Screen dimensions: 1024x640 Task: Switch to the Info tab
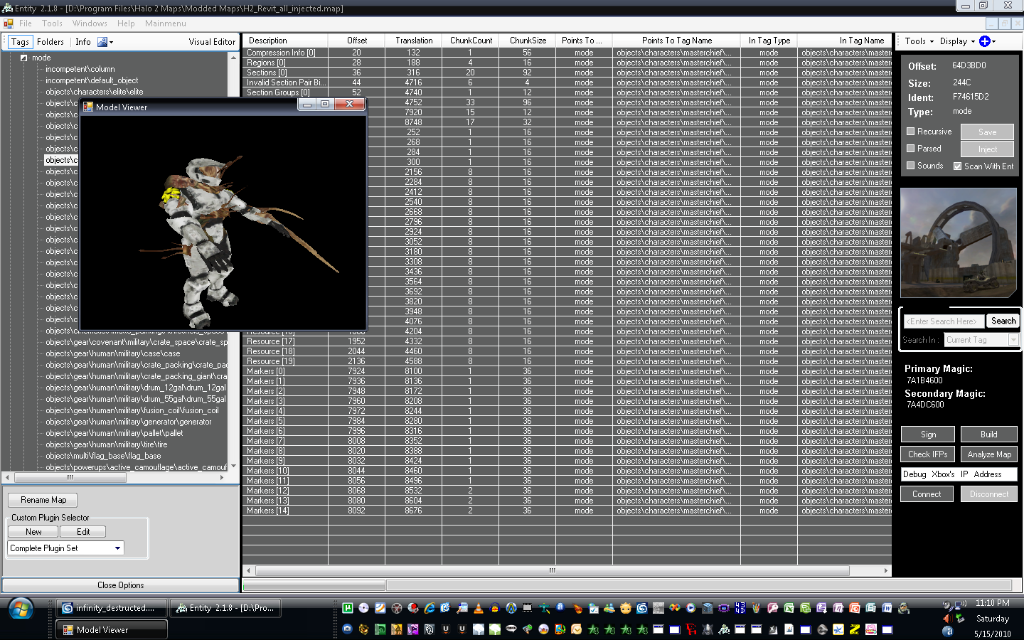pos(83,42)
